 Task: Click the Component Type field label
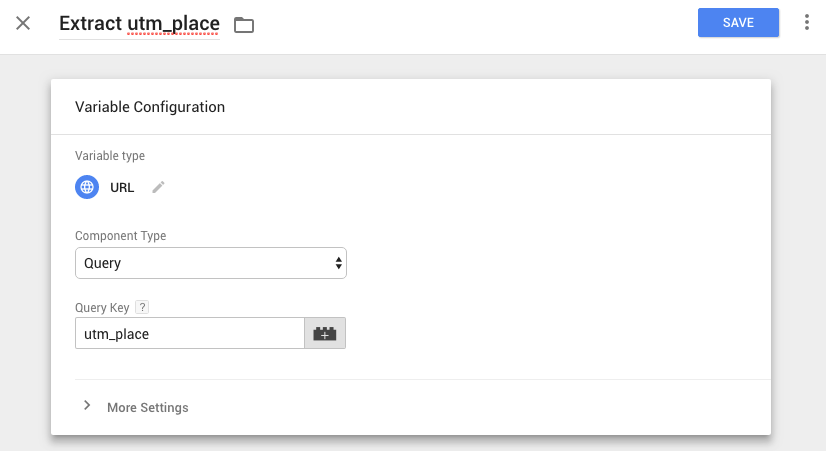pyautogui.click(x=120, y=236)
